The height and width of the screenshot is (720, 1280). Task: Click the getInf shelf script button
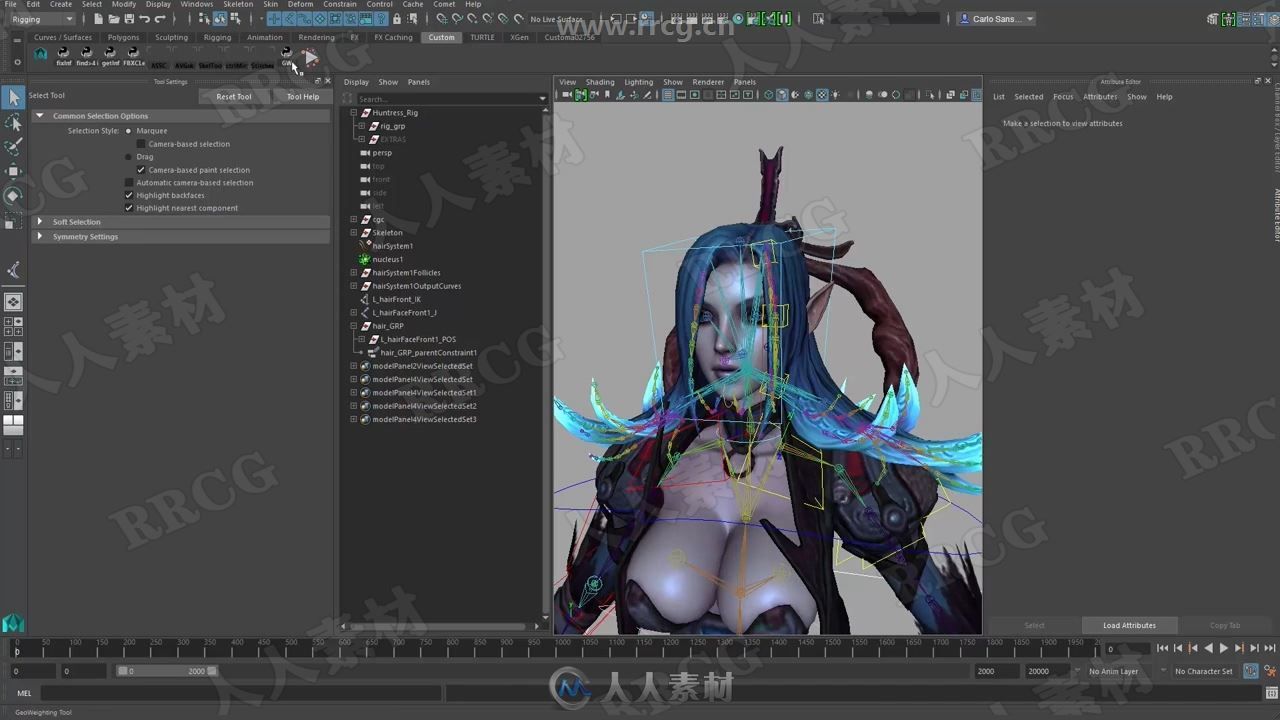tap(110, 56)
